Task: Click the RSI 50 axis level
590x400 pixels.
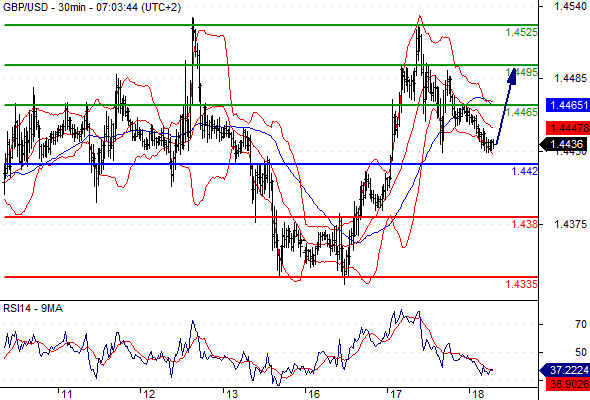Action: coord(581,353)
